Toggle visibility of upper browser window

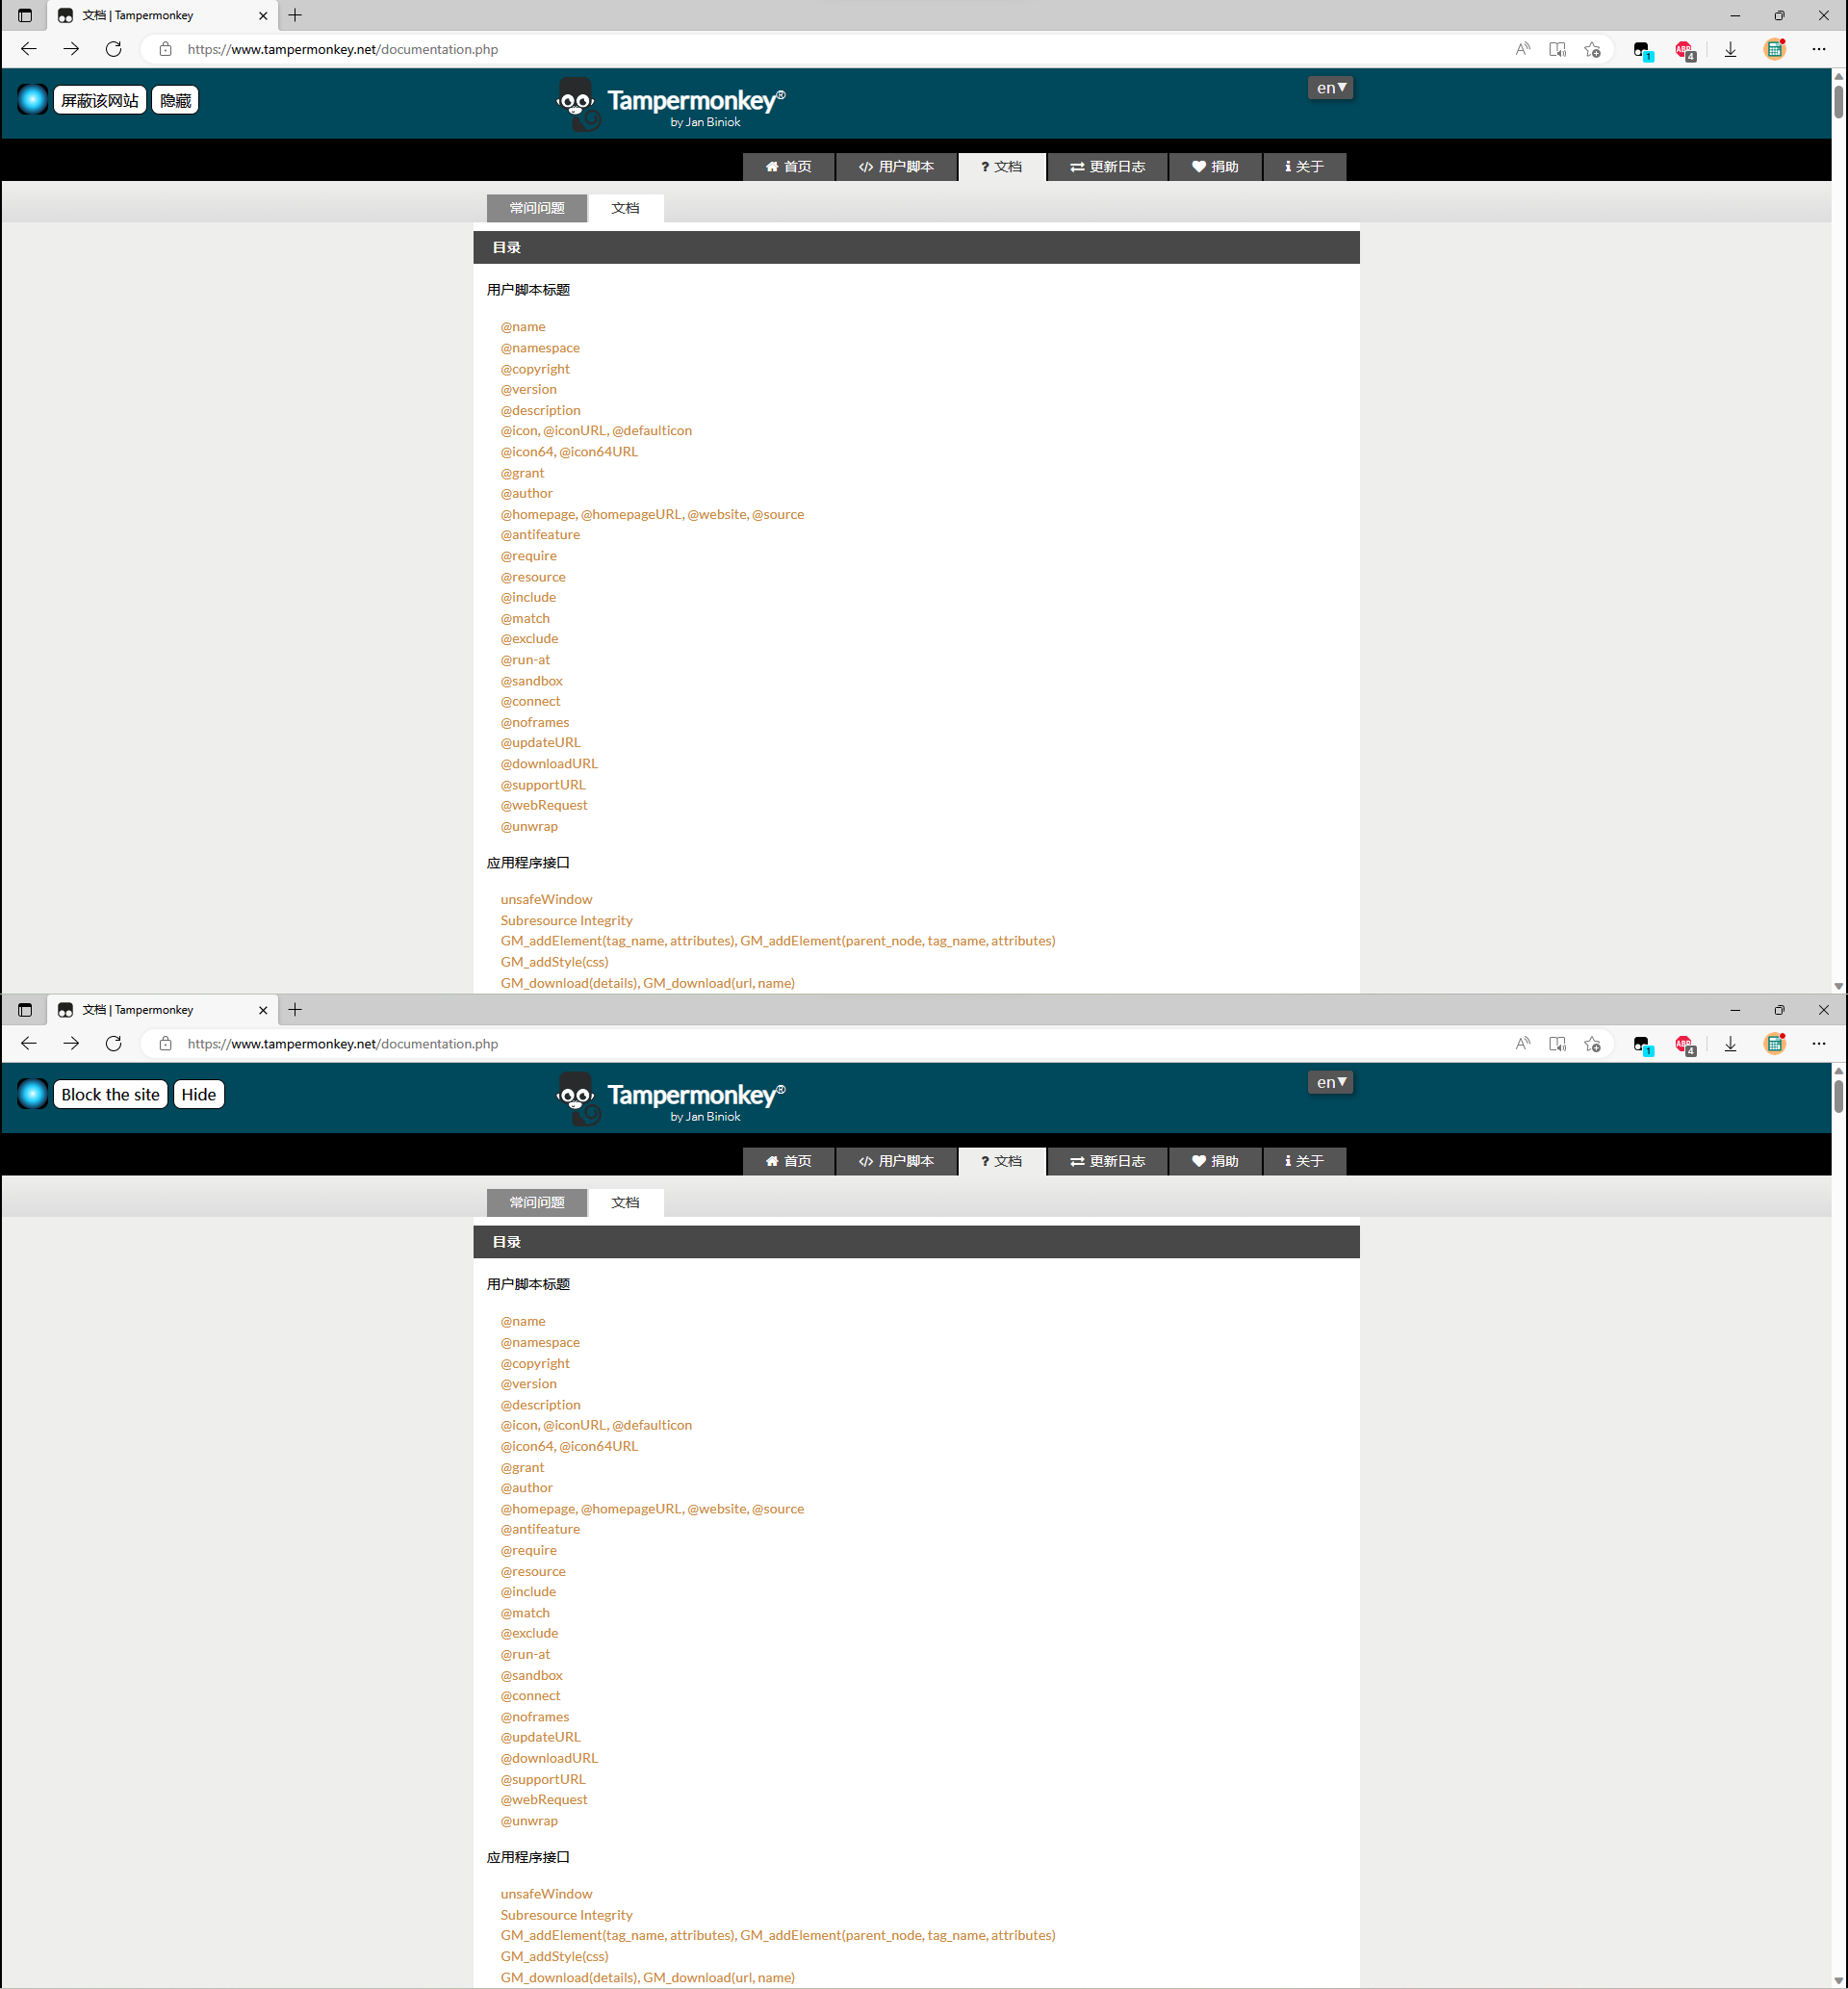[x=175, y=99]
